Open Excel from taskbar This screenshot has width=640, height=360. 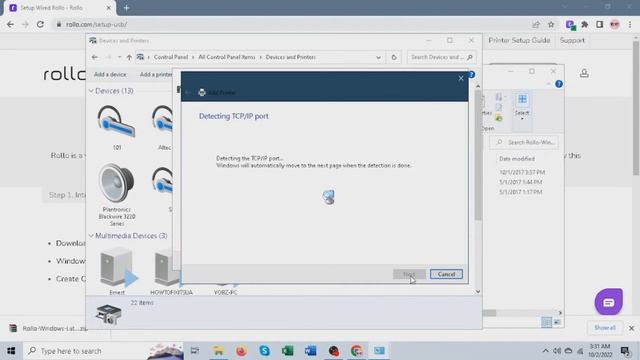pos(287,351)
